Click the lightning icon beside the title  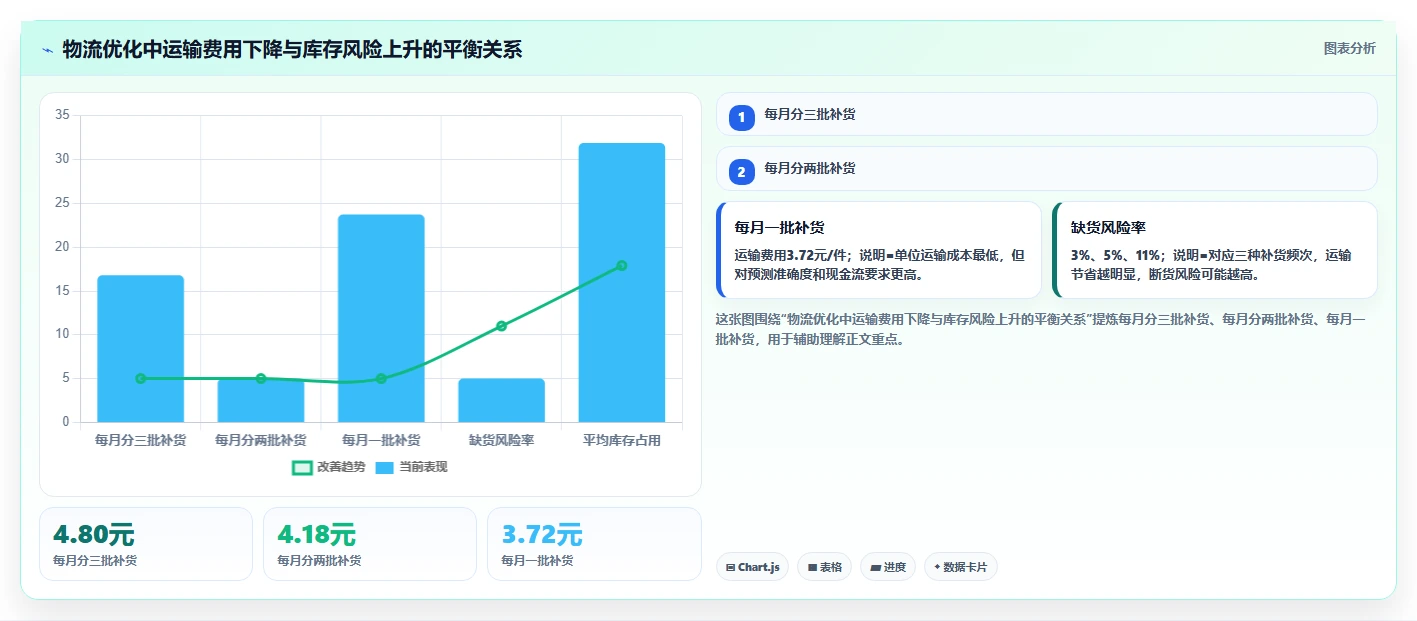tap(48, 50)
